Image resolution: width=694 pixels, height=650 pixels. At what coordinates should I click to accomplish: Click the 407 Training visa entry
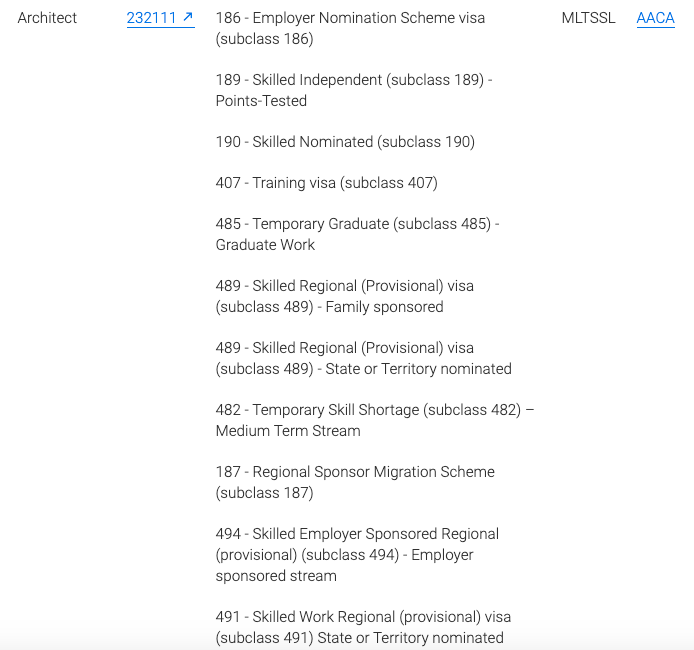[326, 183]
